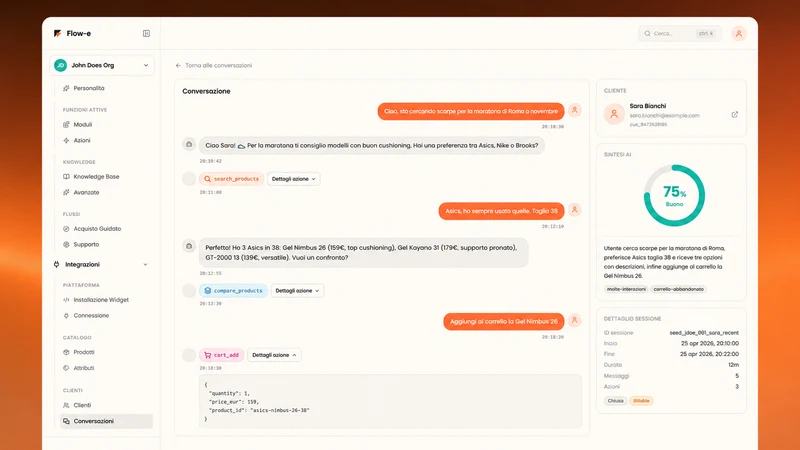Open the John Does Org selector dropdown
Viewport: 800px width, 450px height.
click(102, 65)
